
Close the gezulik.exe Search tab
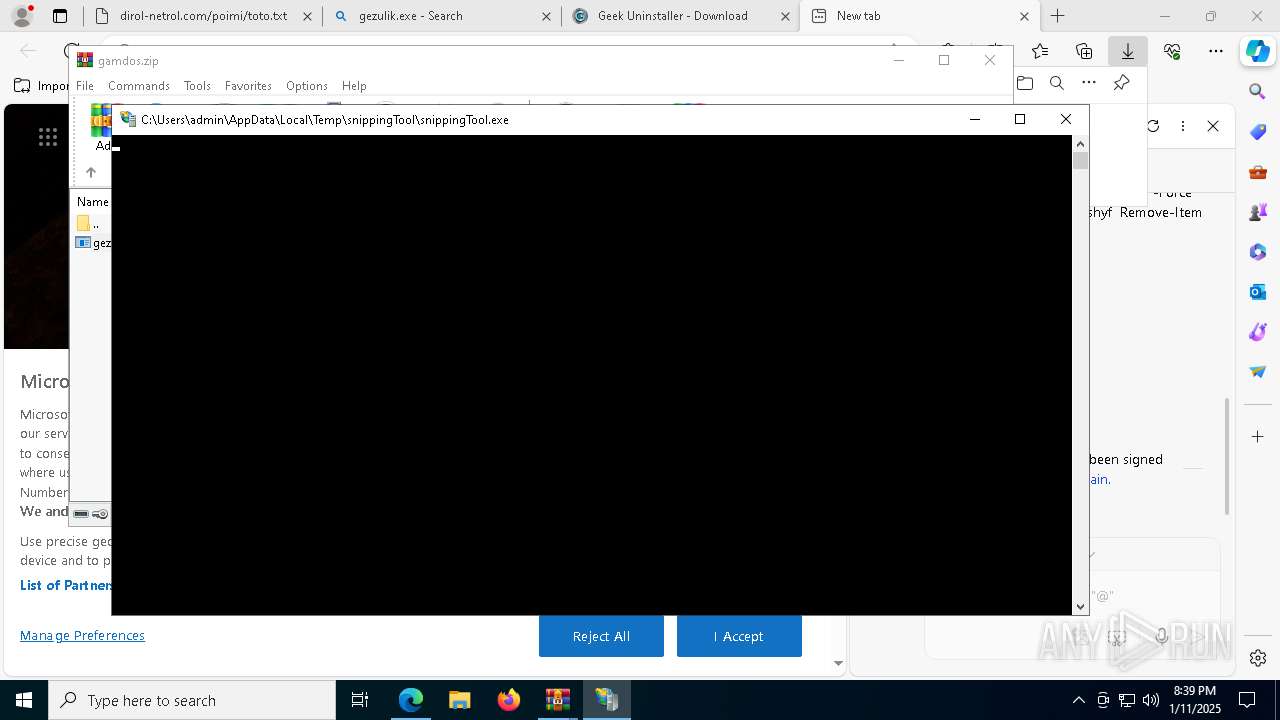click(x=546, y=16)
